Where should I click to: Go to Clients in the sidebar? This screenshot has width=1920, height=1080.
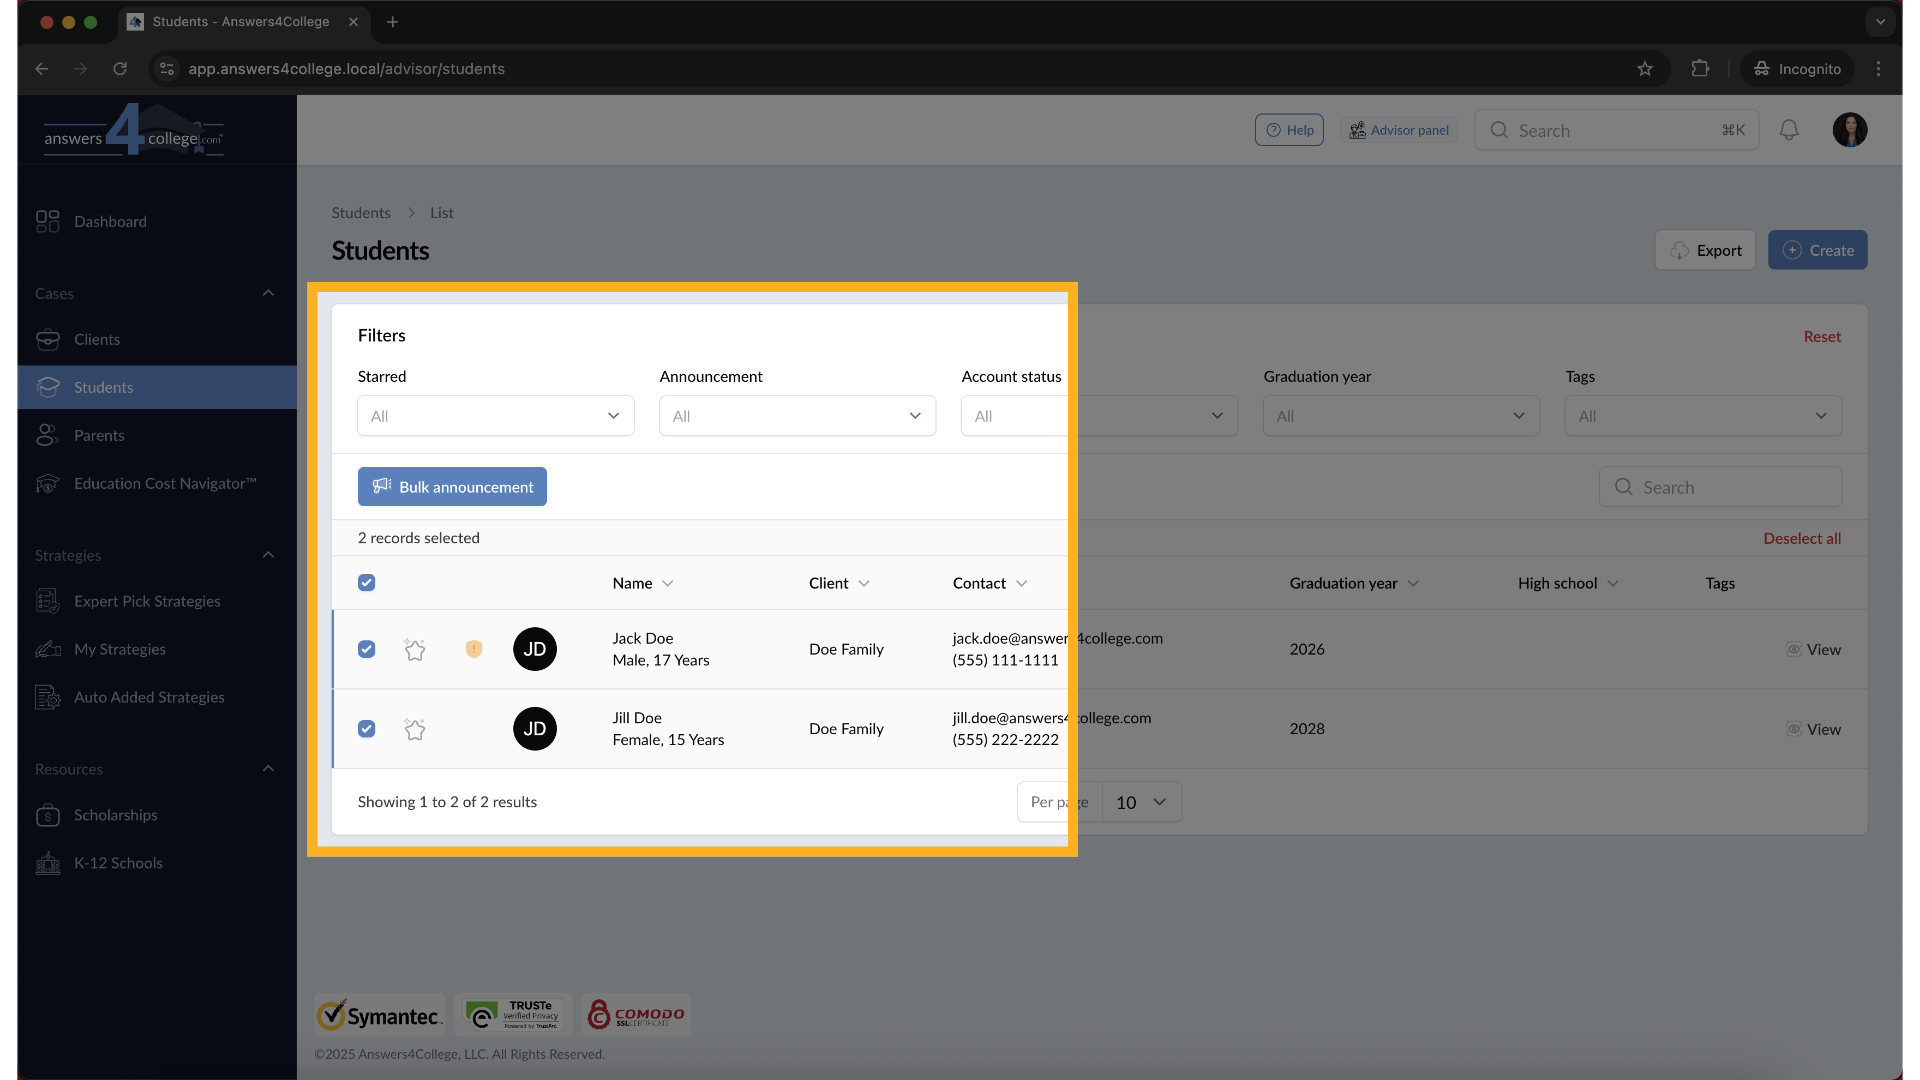(97, 339)
